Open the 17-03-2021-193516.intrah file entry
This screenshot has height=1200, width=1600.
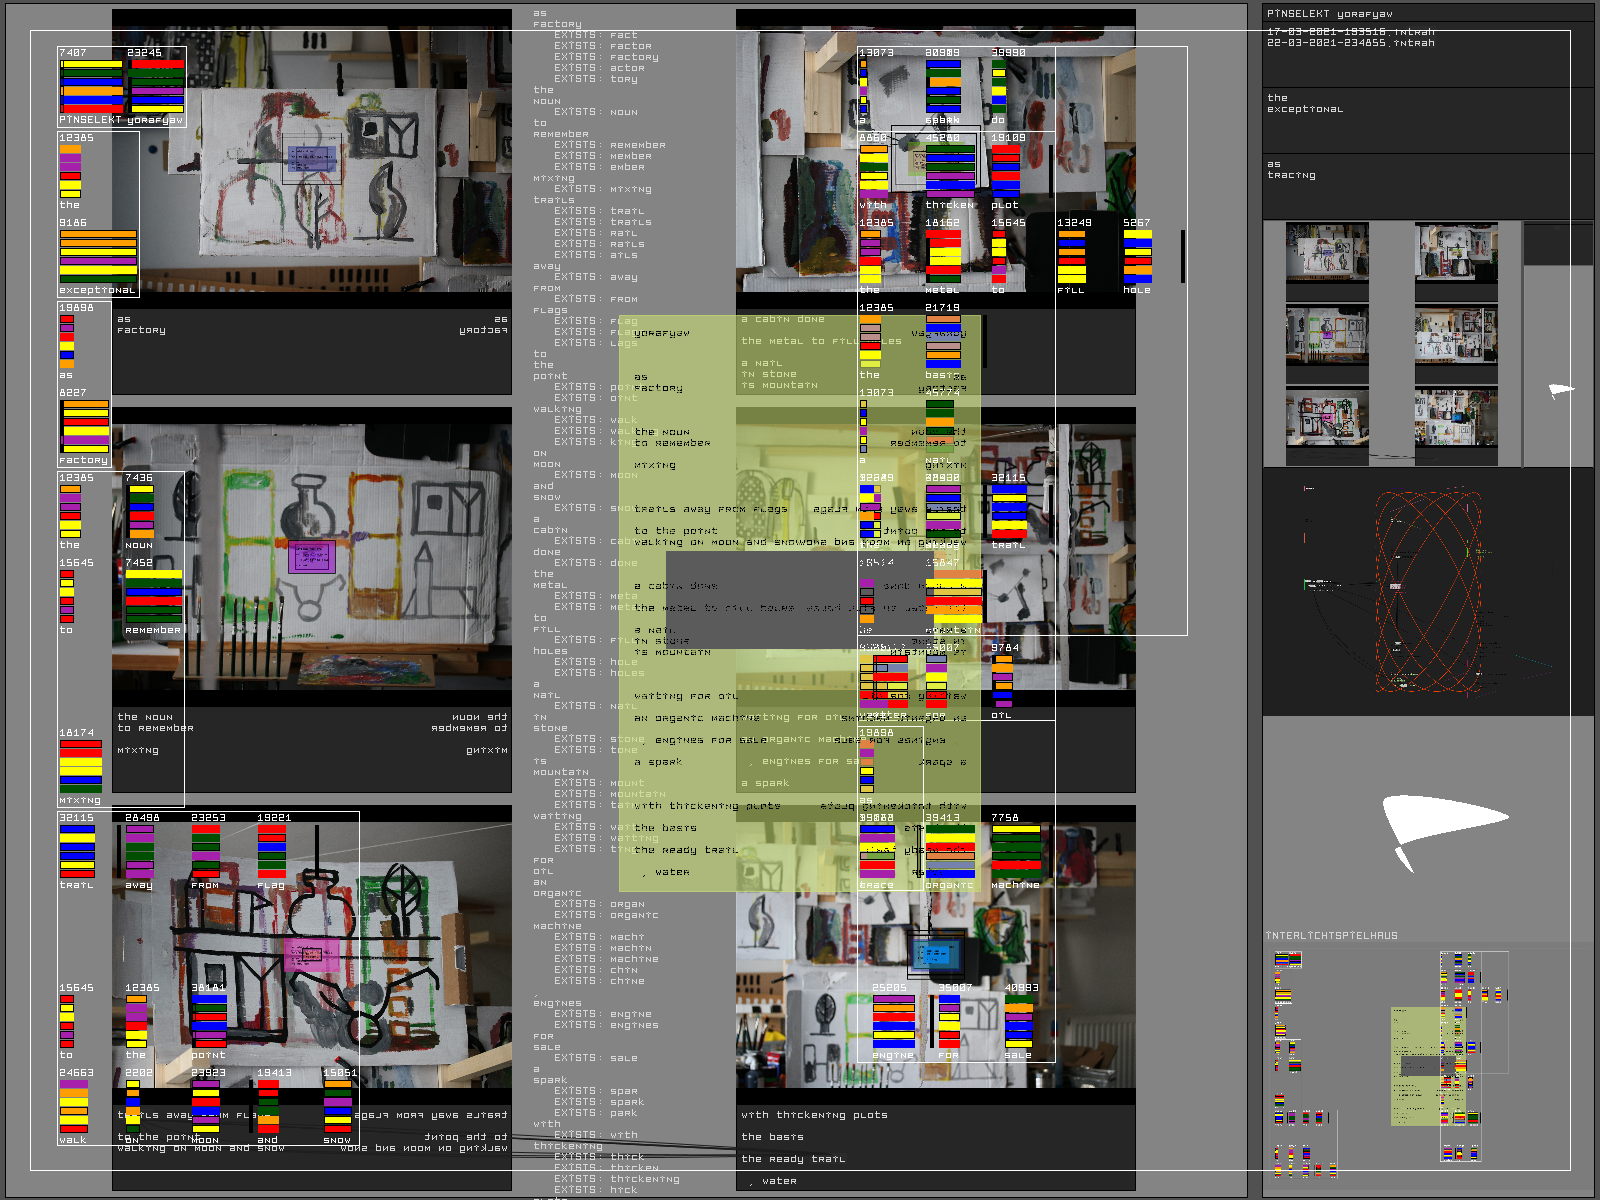1350,32
